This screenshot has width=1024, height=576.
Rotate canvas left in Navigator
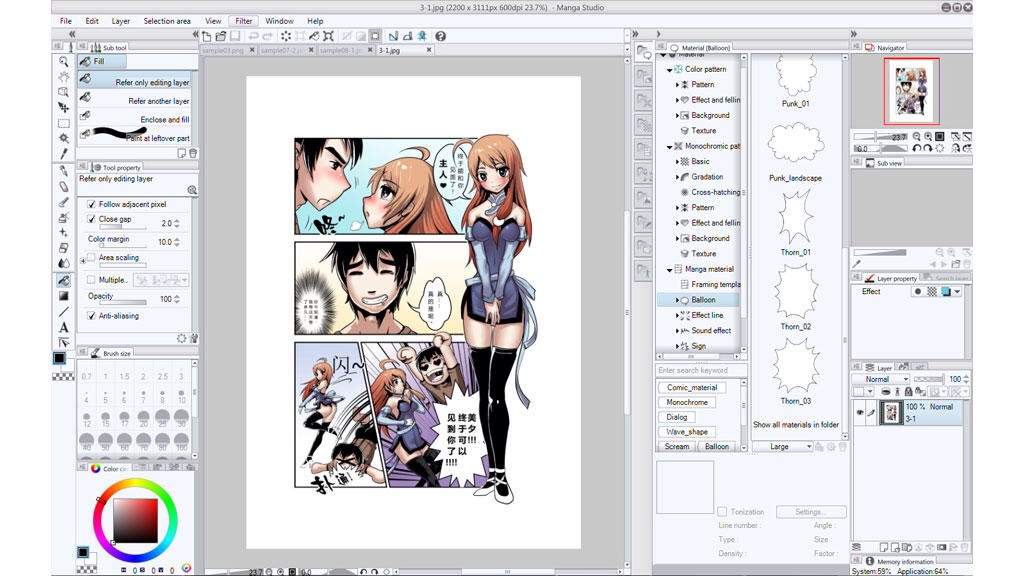point(917,148)
